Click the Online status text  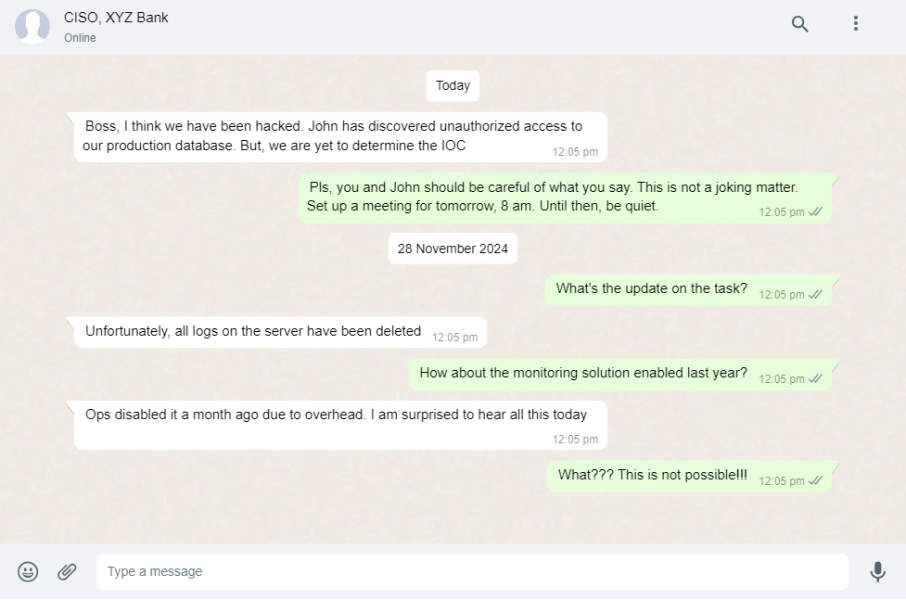click(x=80, y=38)
